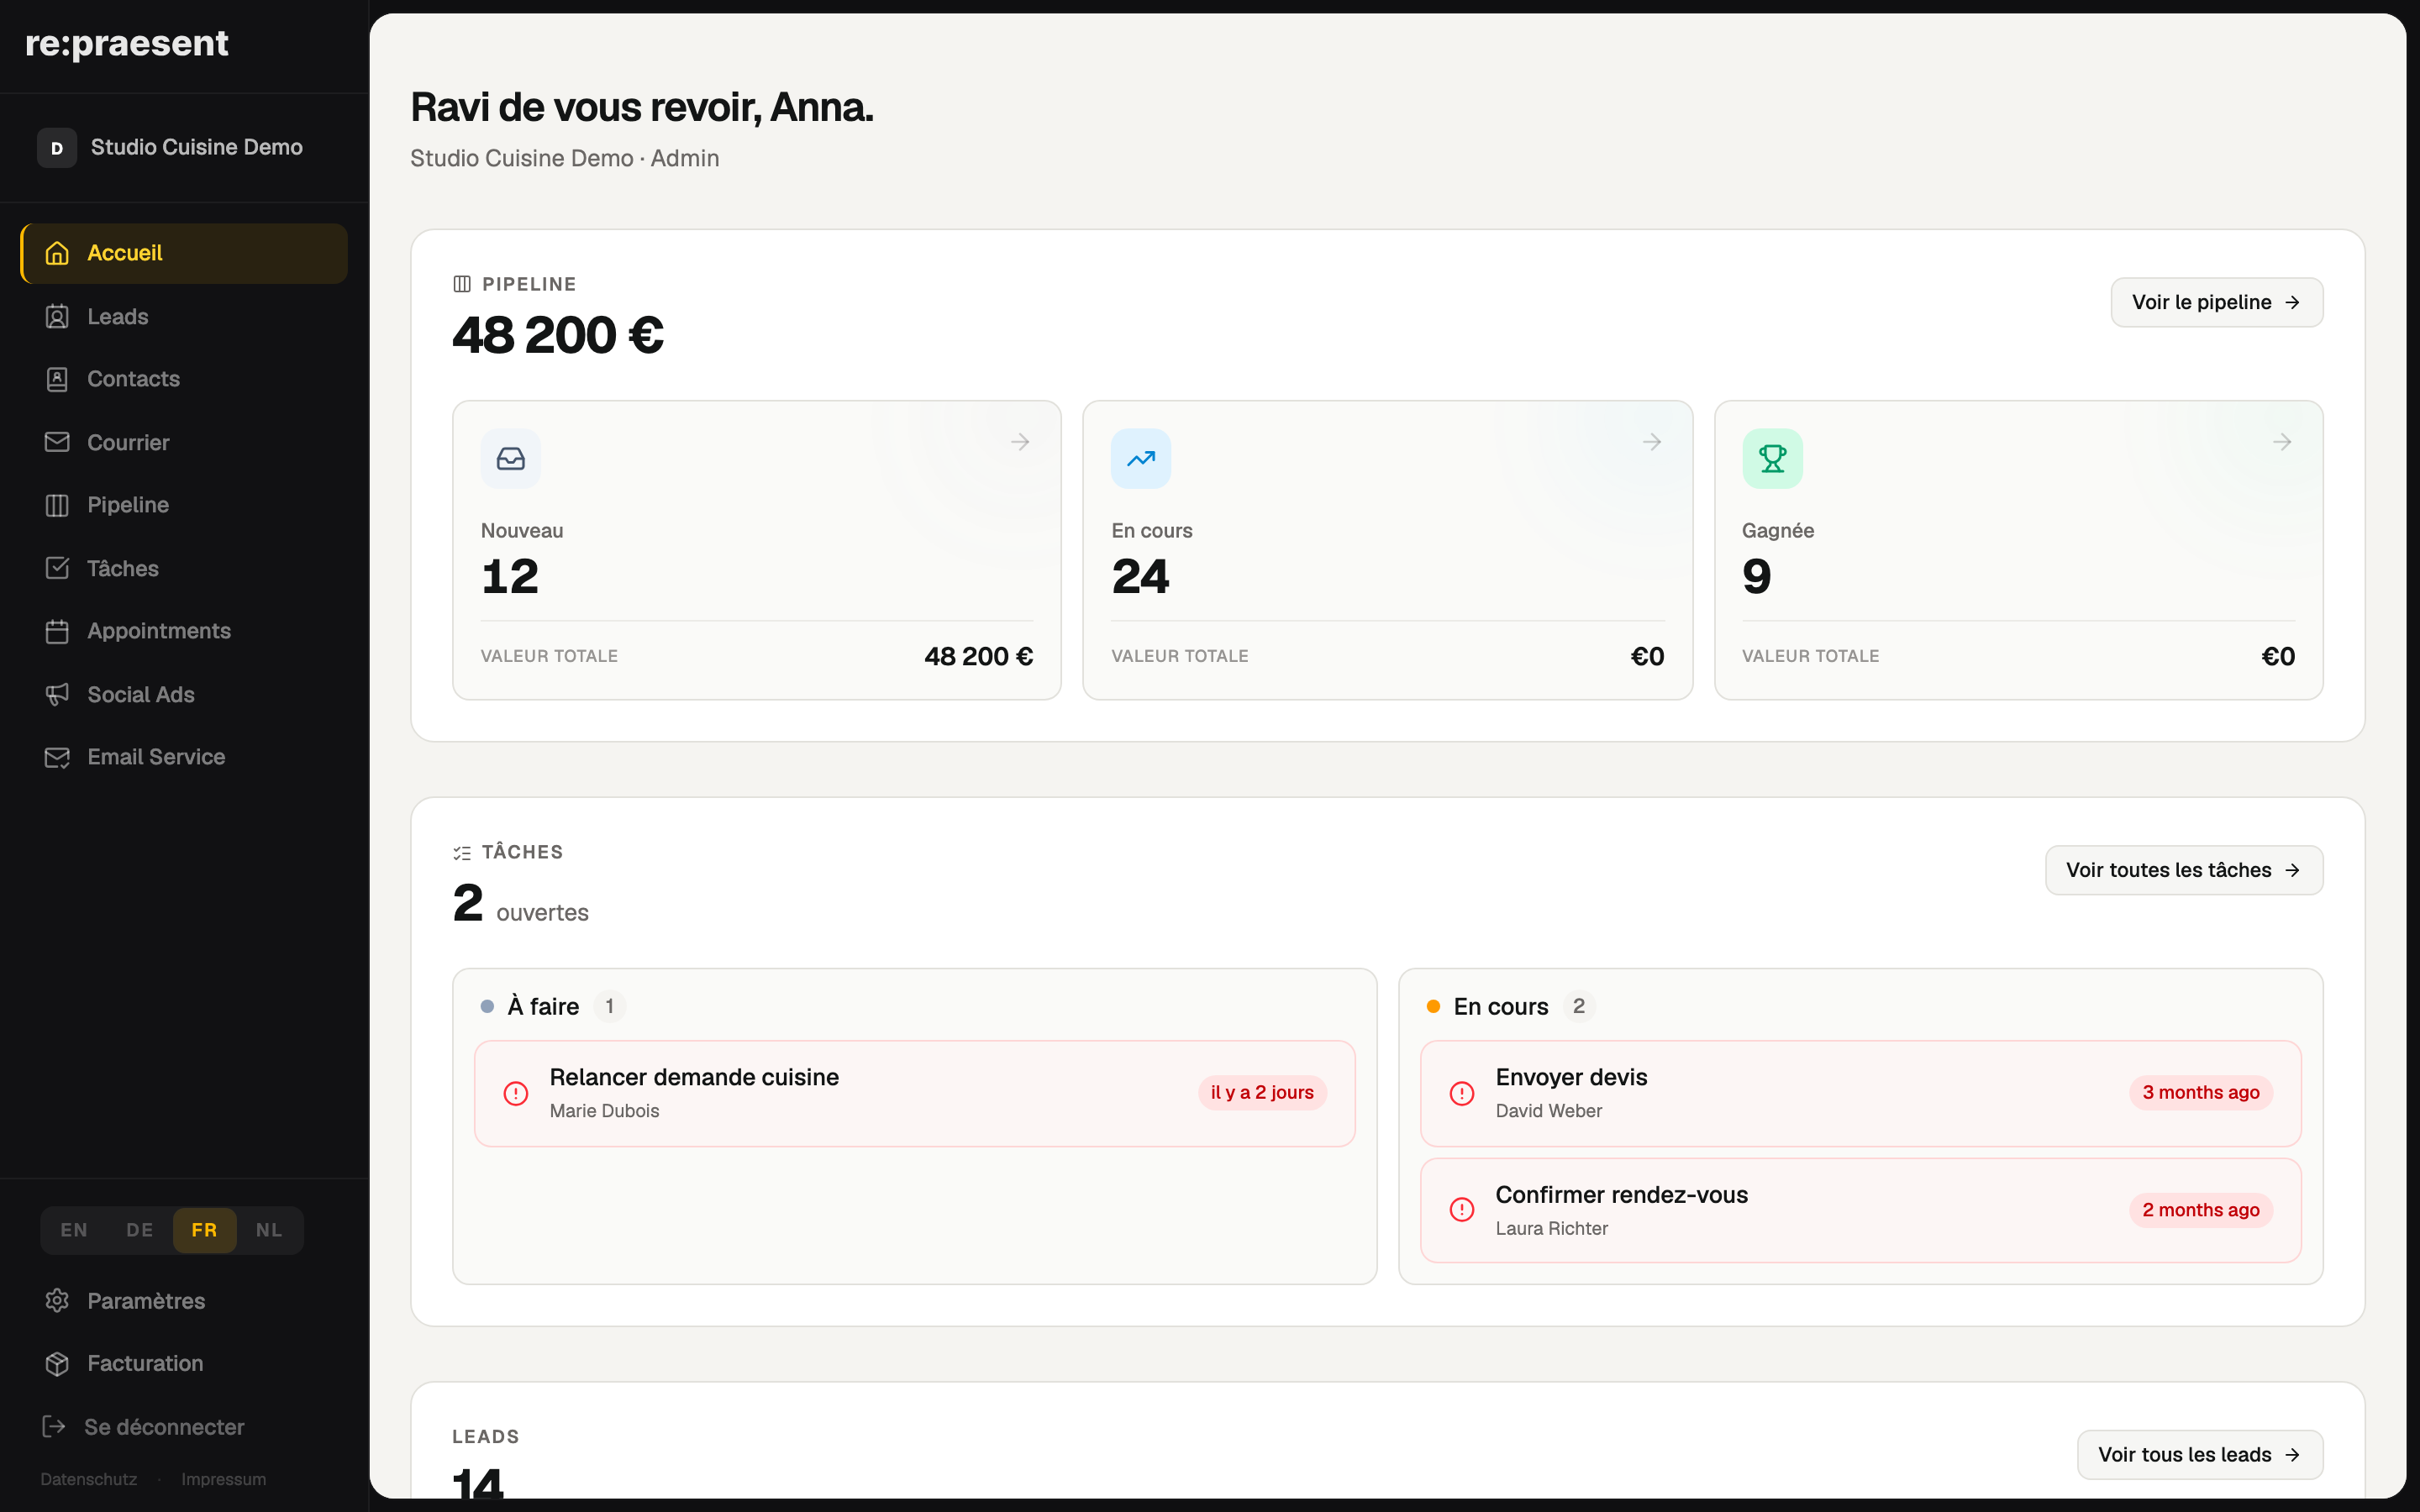Open Appointments from the sidebar
This screenshot has height=1512, width=2420.
click(x=184, y=631)
